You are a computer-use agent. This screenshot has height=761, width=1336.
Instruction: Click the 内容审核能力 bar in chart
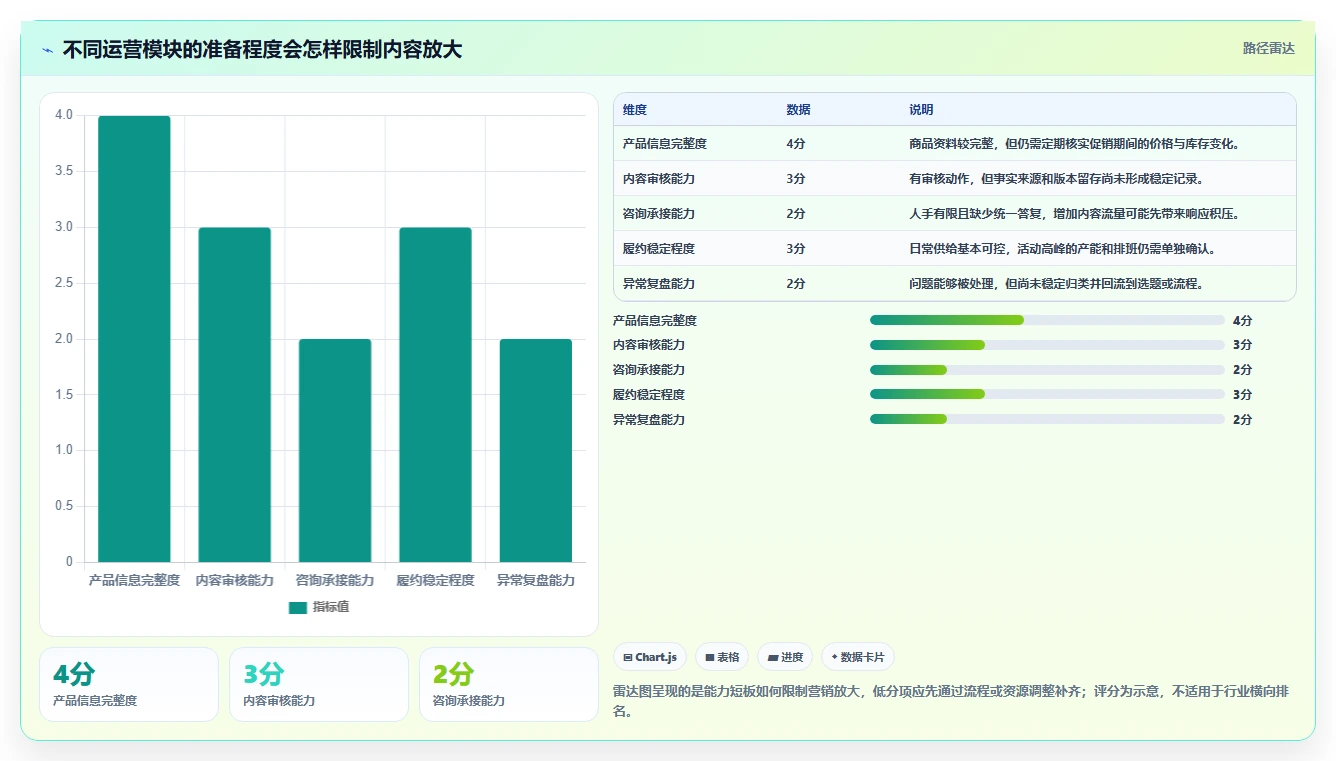235,395
